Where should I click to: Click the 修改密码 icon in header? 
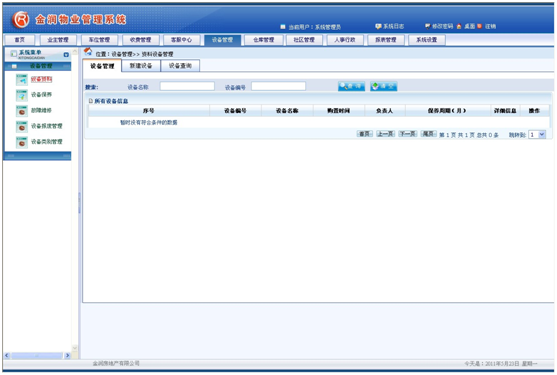[428, 26]
